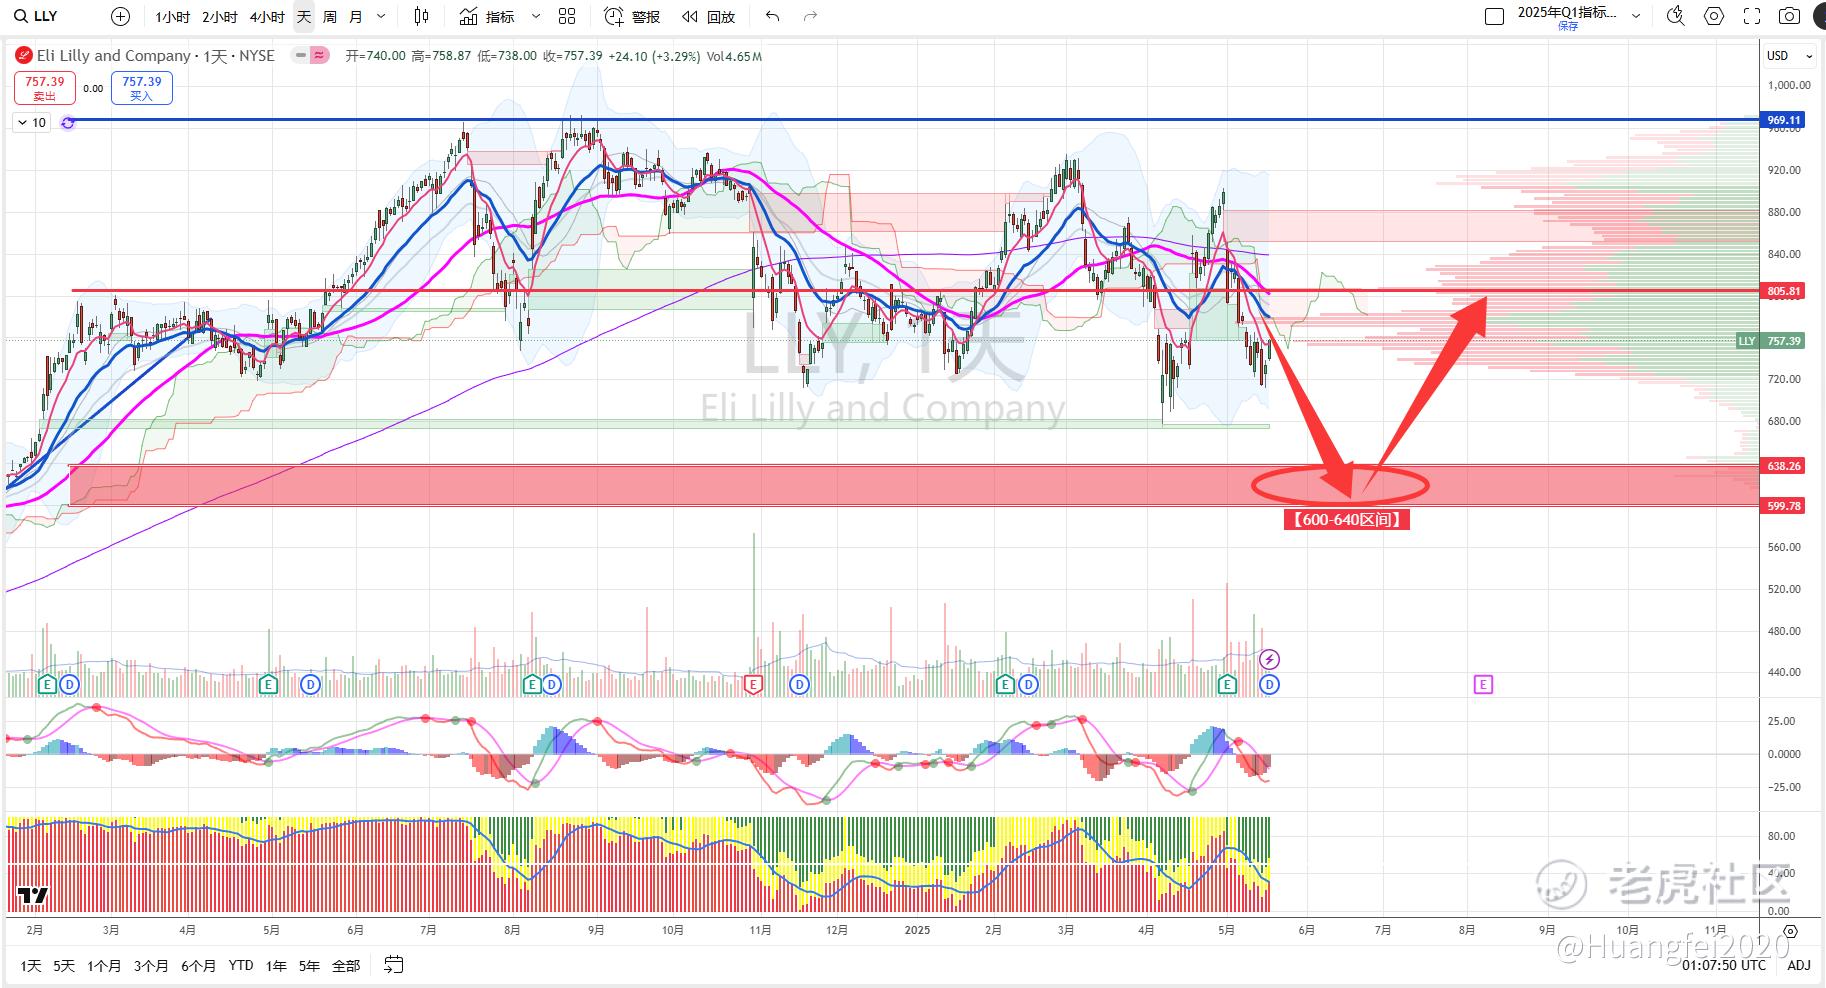Click the red November earnings E marker

[755, 685]
